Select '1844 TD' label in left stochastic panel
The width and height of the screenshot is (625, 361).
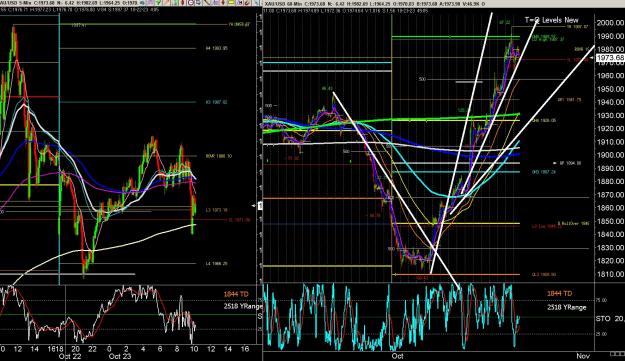(x=236, y=294)
